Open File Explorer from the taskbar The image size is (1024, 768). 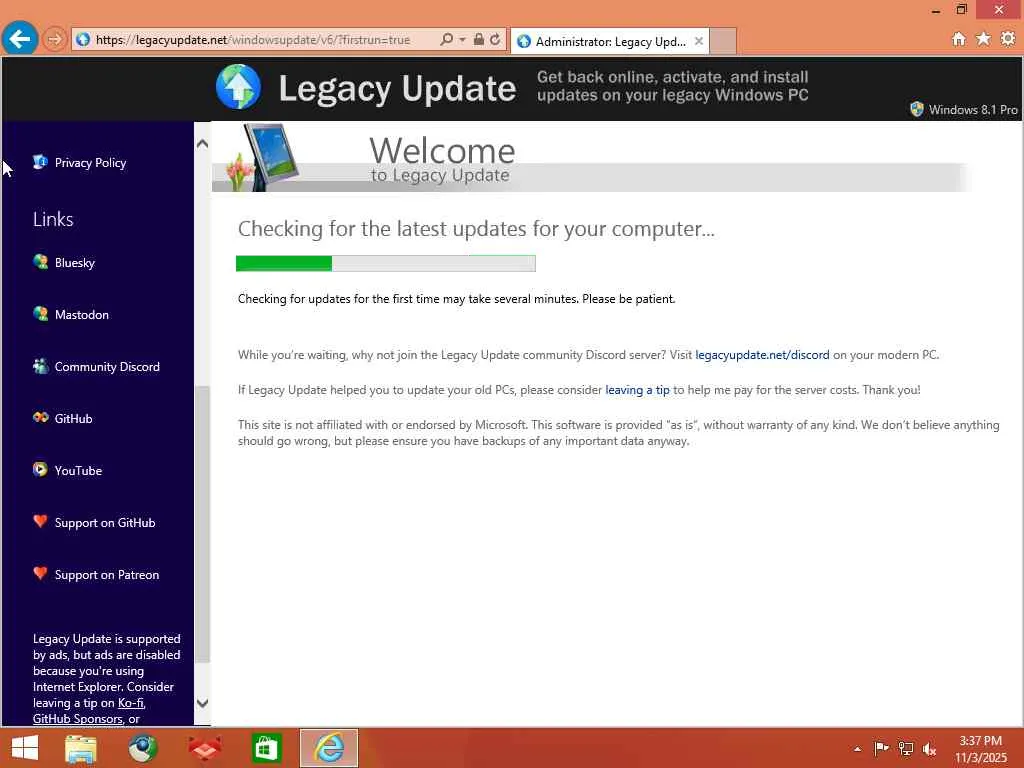[x=81, y=748]
